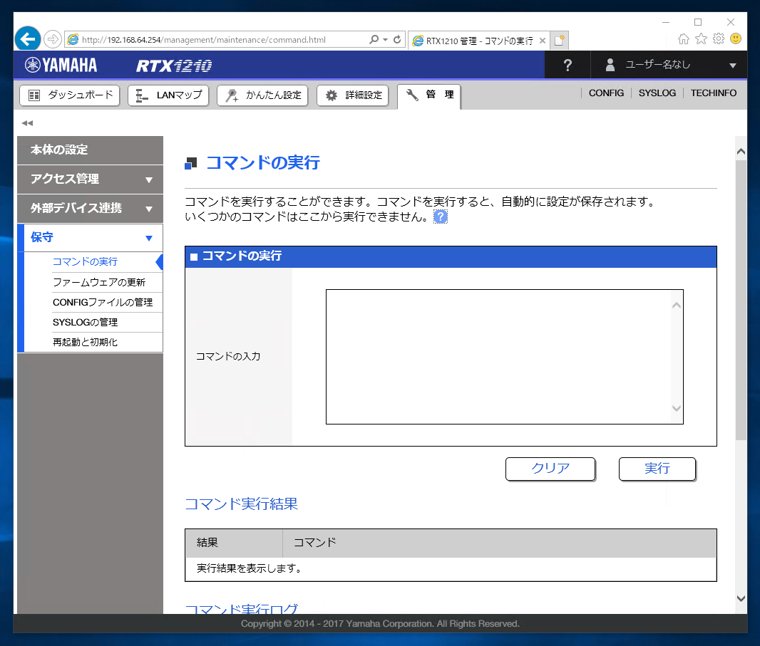Click the 結果 column header
Screen dimensions: 760x646
[234, 543]
